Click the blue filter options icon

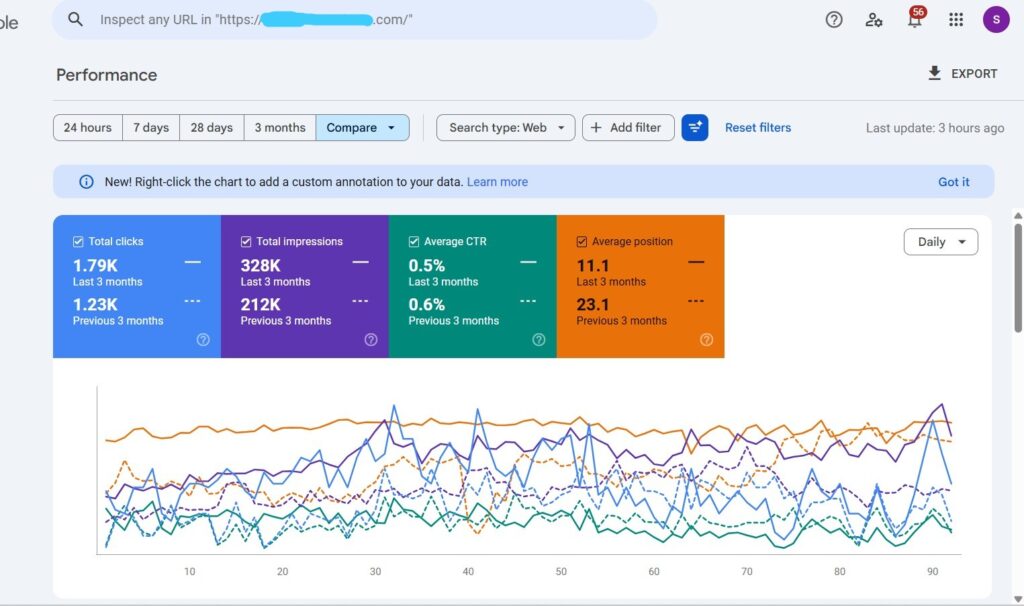click(695, 128)
